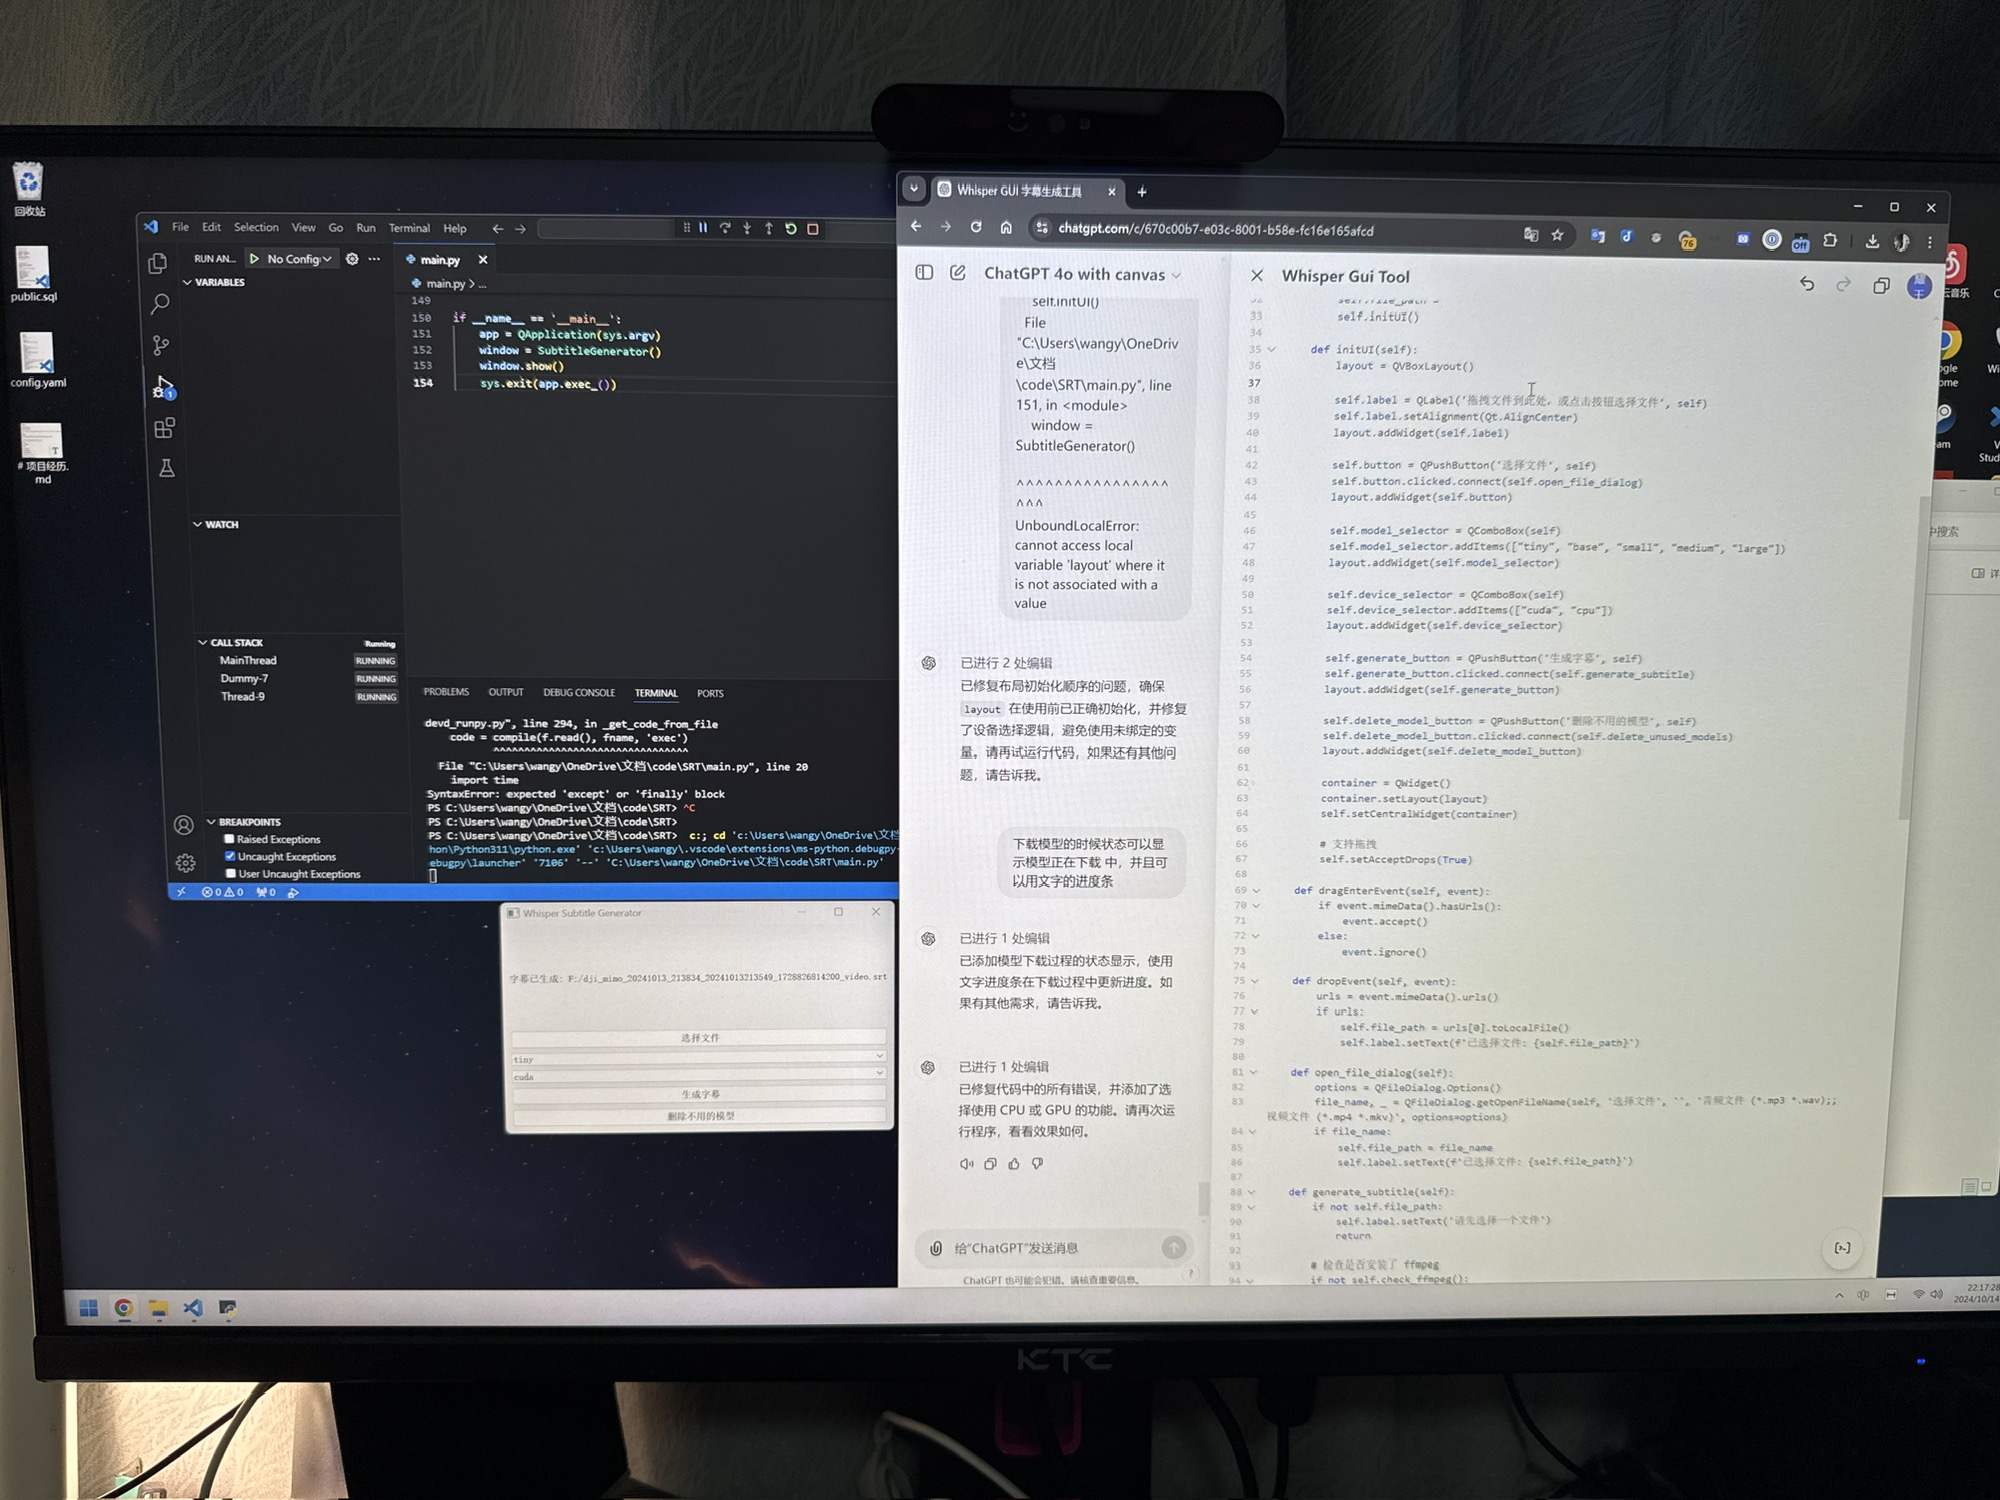Open the Chrome Extensions puzzle menu
The width and height of the screenshot is (2000, 1500).
(1830, 240)
